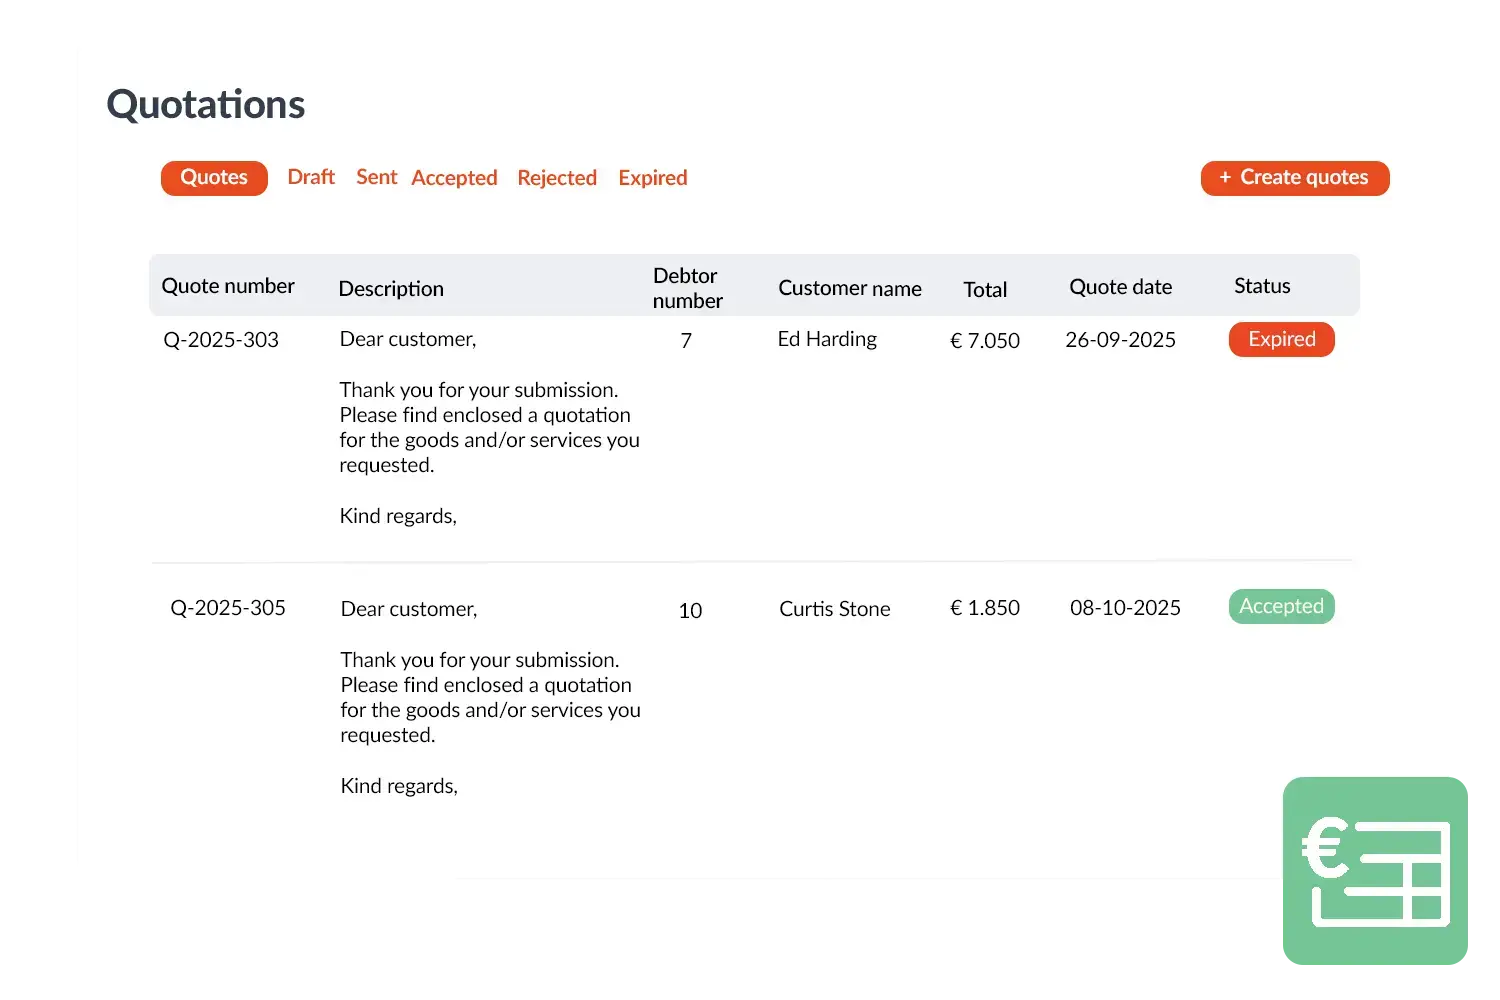Screen dimensions: 1500x1000
Task: Click the € 7.050 total amount
Action: pos(985,341)
